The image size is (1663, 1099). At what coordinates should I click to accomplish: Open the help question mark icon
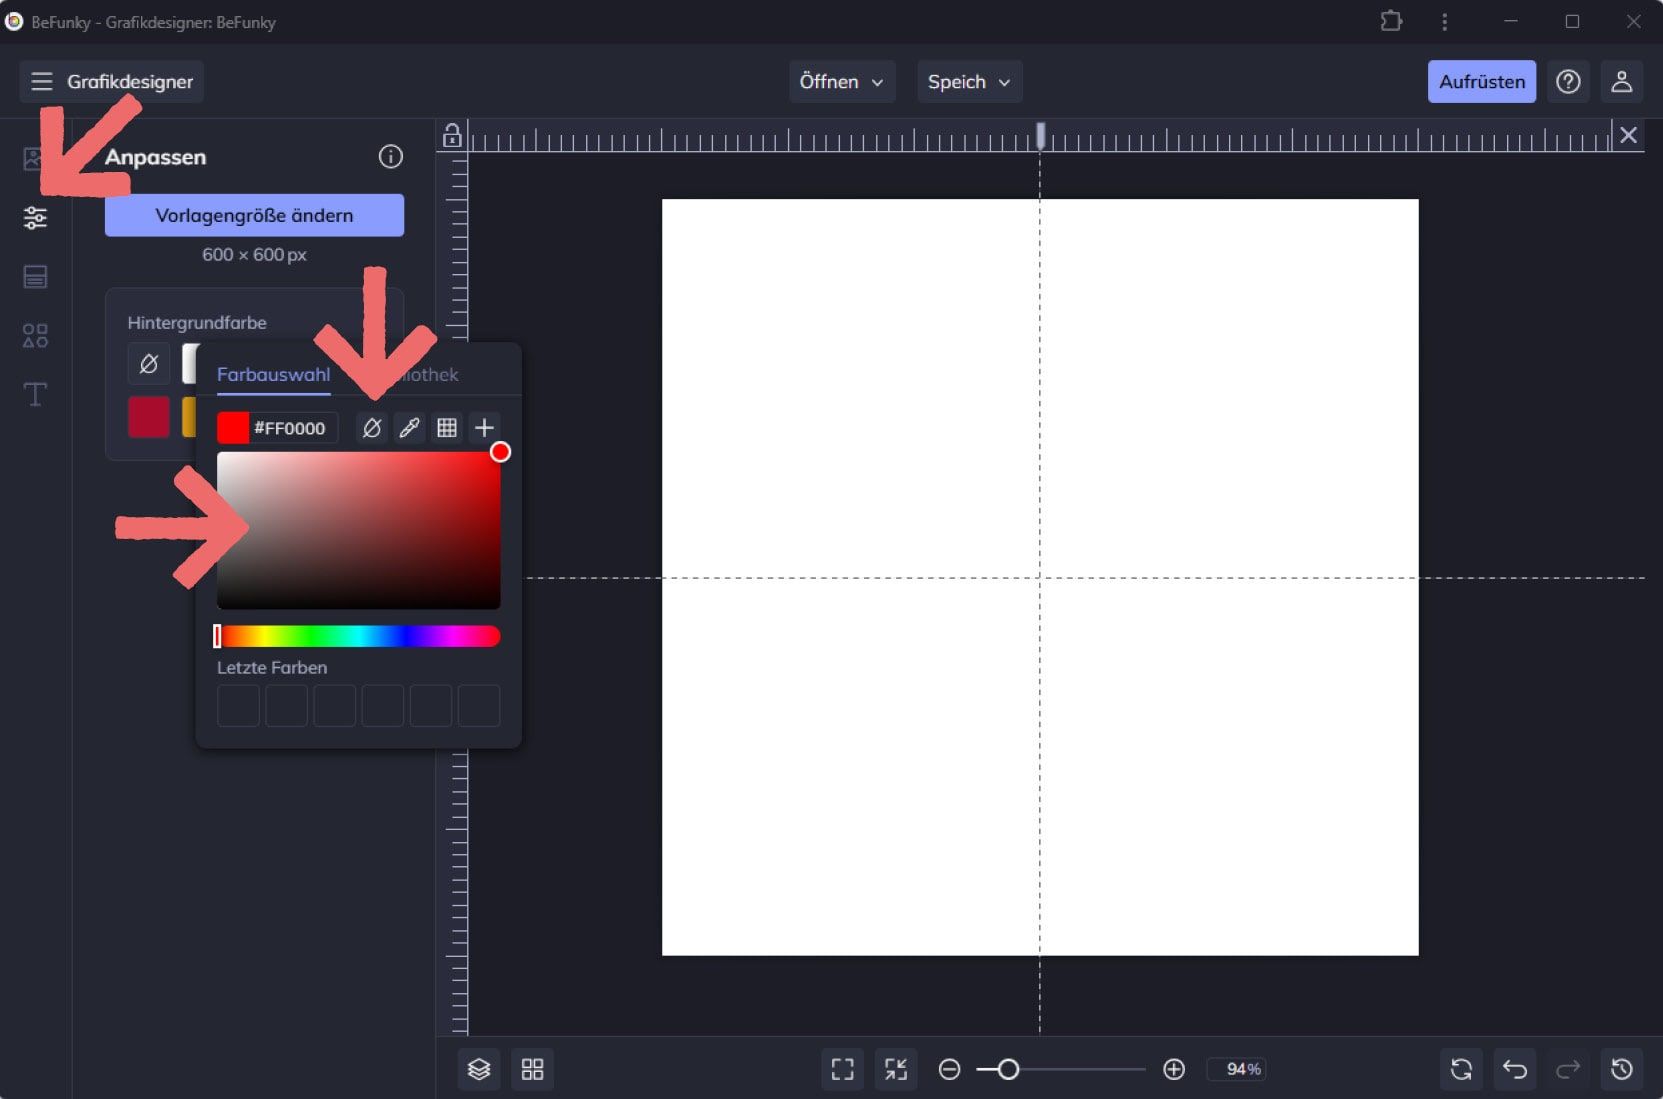(x=1568, y=82)
